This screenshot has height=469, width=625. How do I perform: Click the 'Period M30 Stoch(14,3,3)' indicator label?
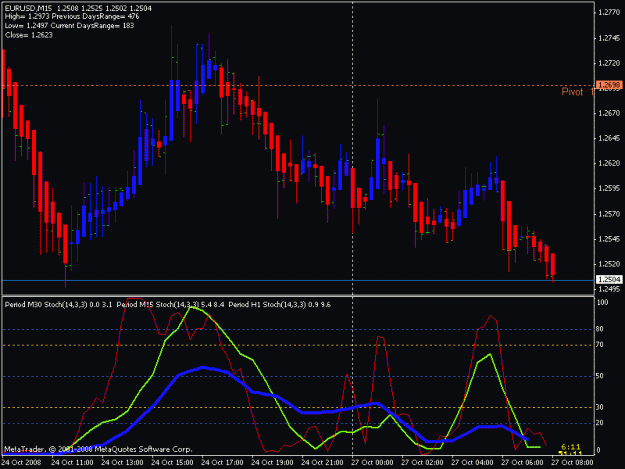pos(46,305)
